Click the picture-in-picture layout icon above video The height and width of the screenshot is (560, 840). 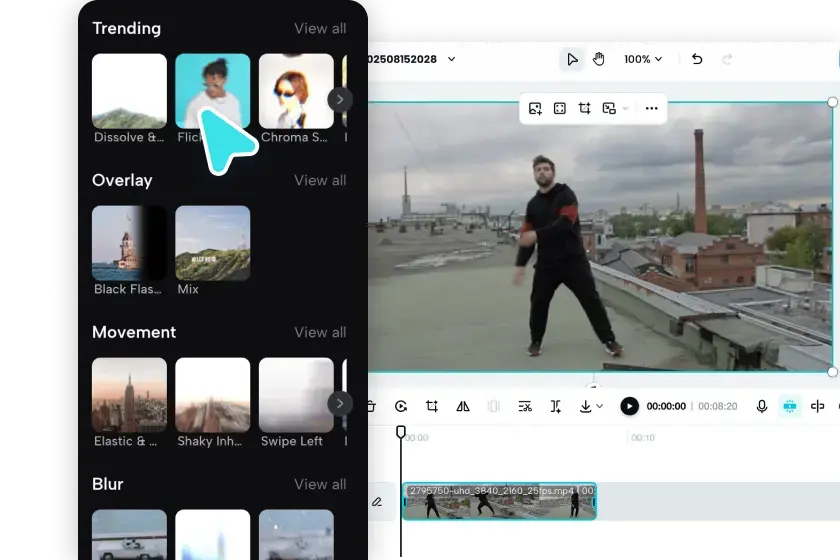pyautogui.click(x=609, y=109)
